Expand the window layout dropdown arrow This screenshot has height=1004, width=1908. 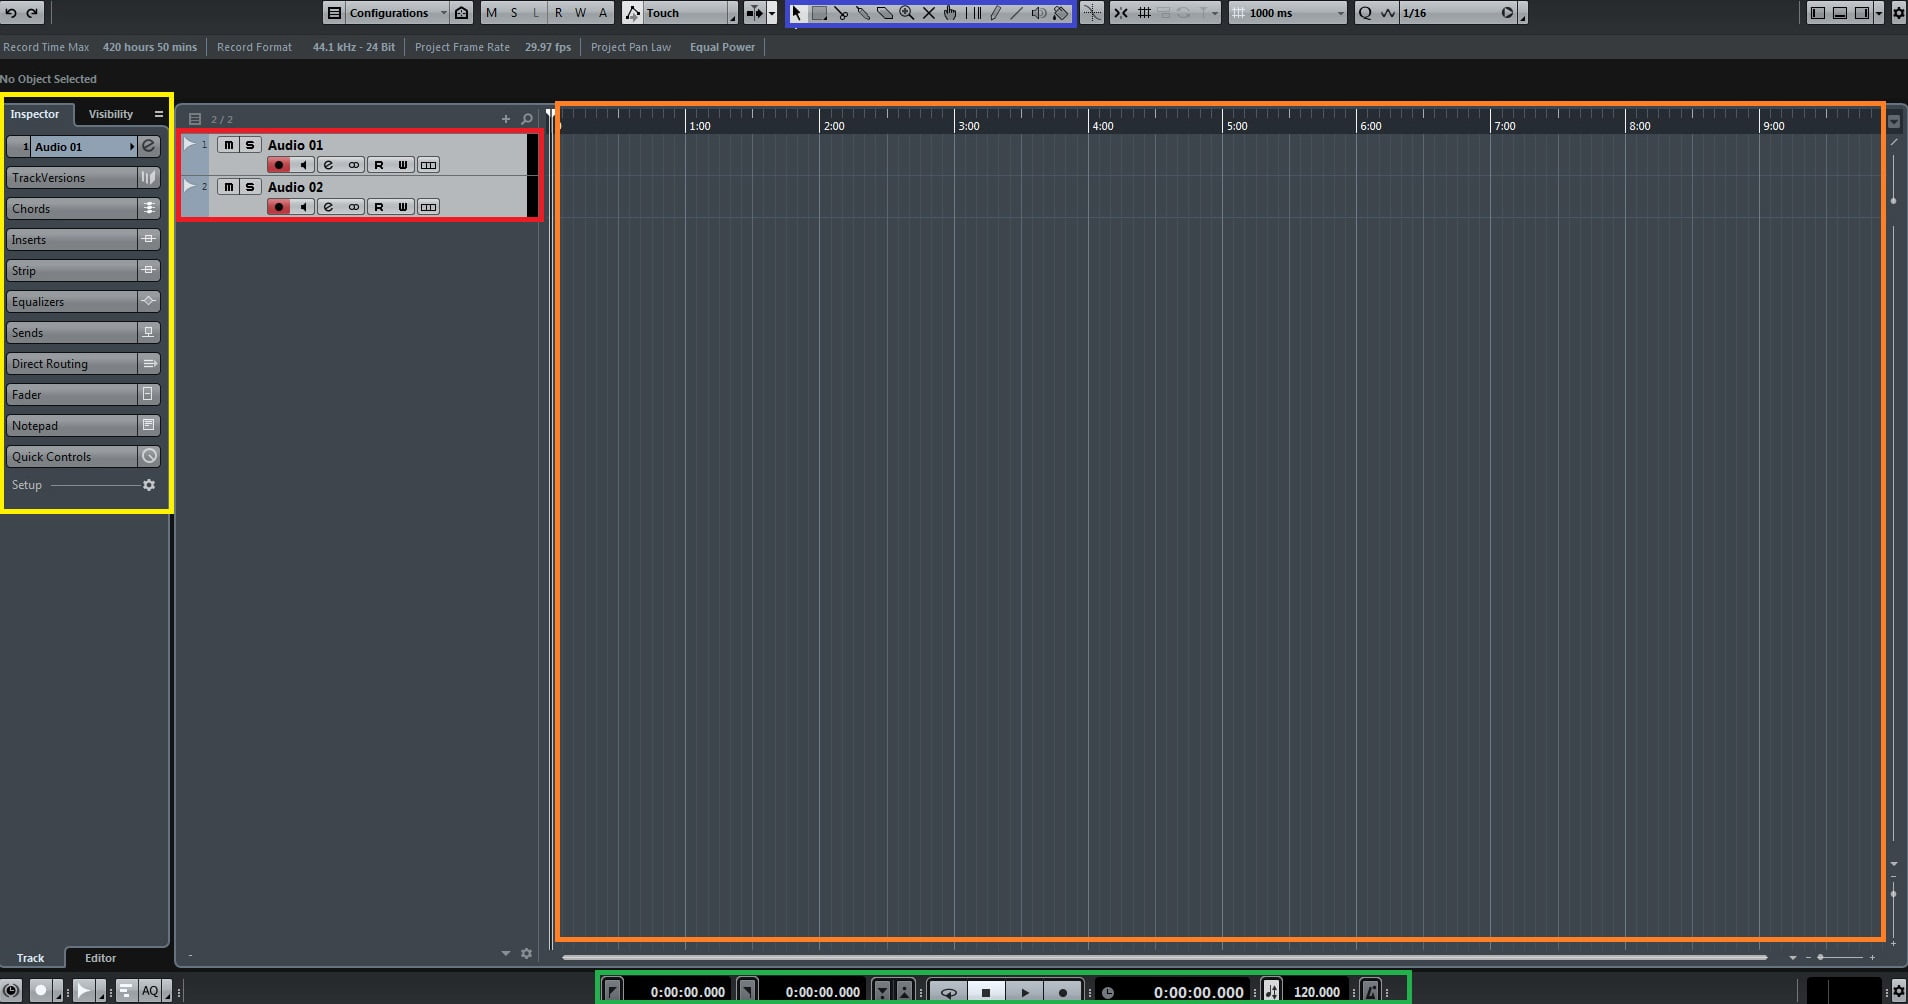point(1879,13)
